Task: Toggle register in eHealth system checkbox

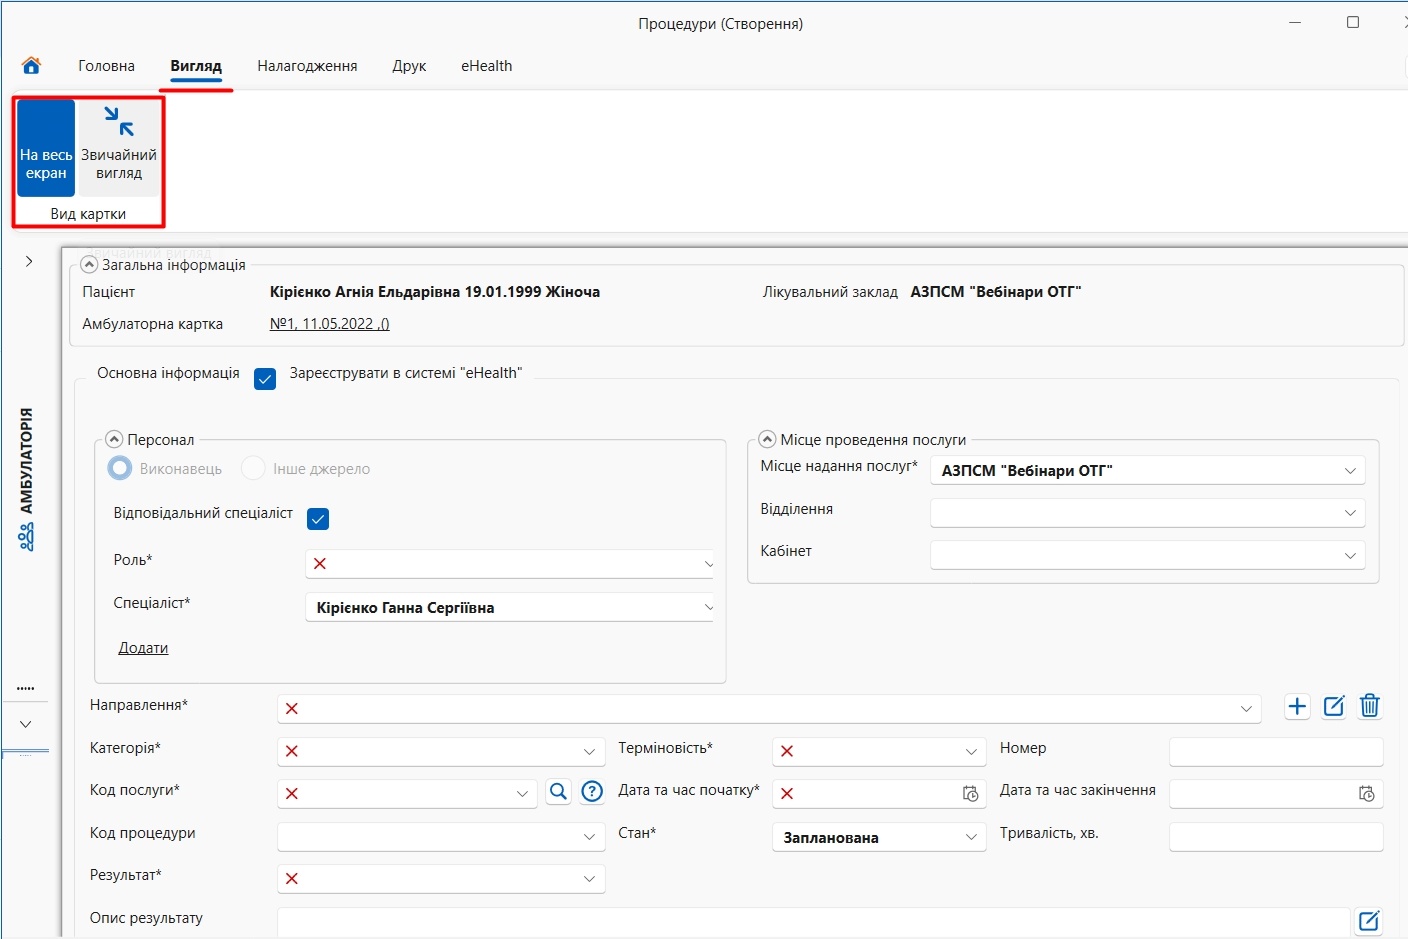Action: [265, 379]
